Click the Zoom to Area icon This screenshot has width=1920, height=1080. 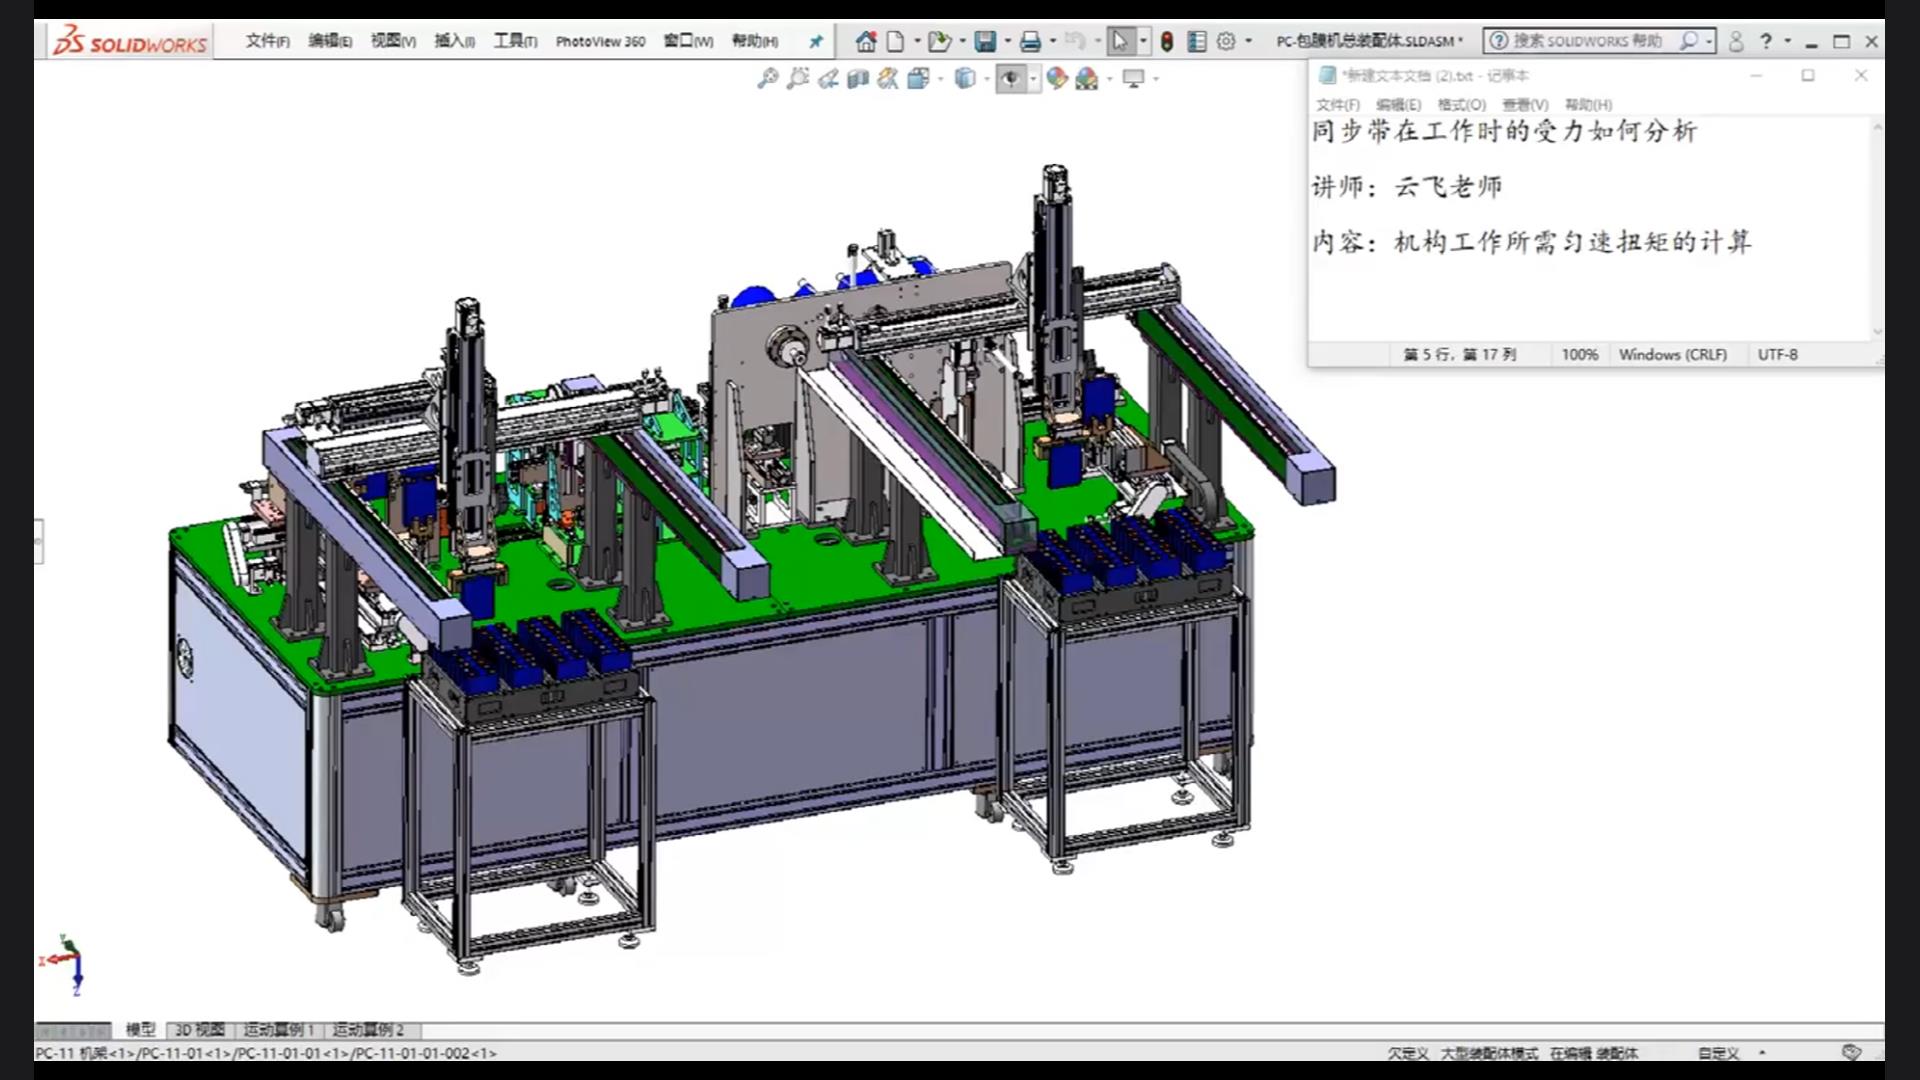point(797,78)
